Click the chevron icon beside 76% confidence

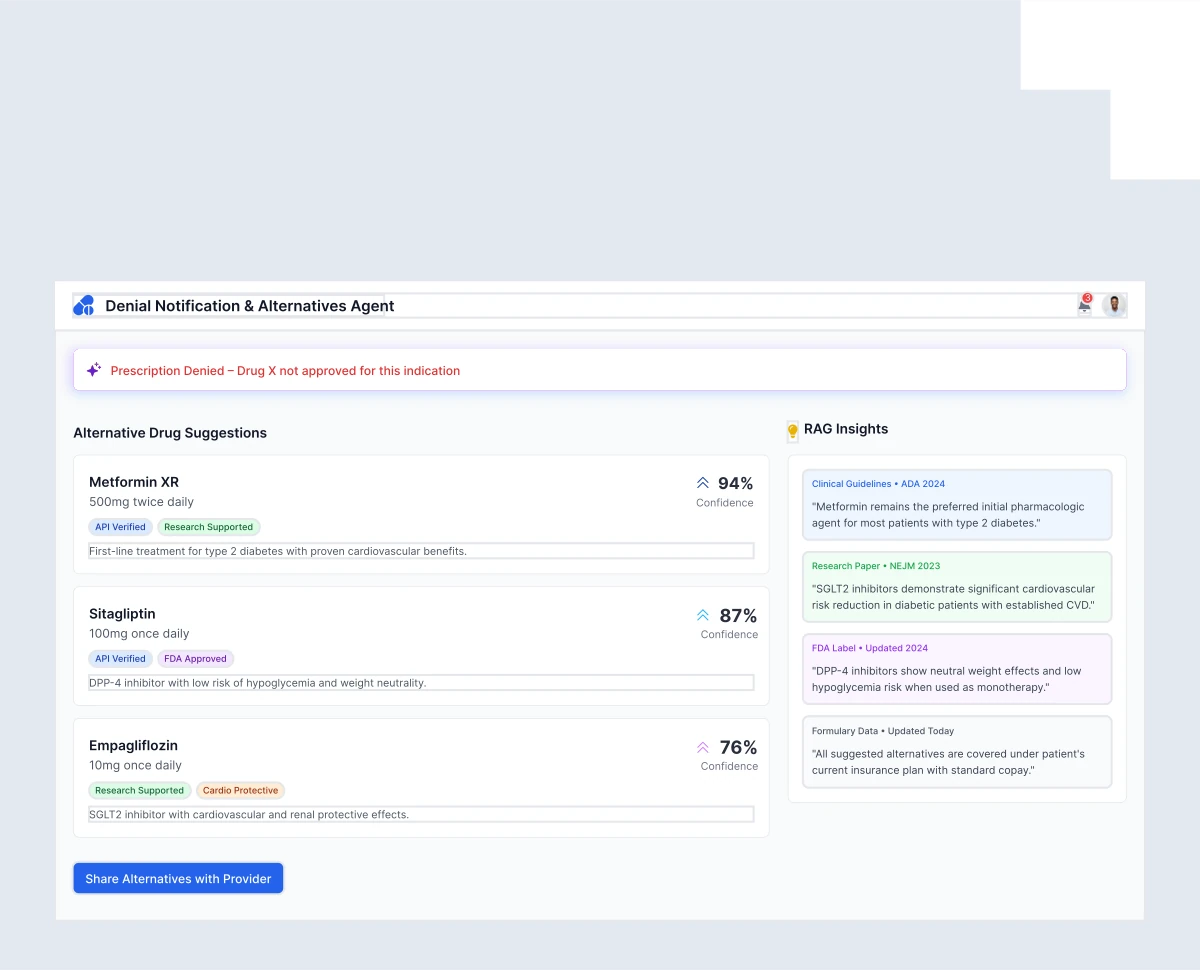tap(703, 747)
